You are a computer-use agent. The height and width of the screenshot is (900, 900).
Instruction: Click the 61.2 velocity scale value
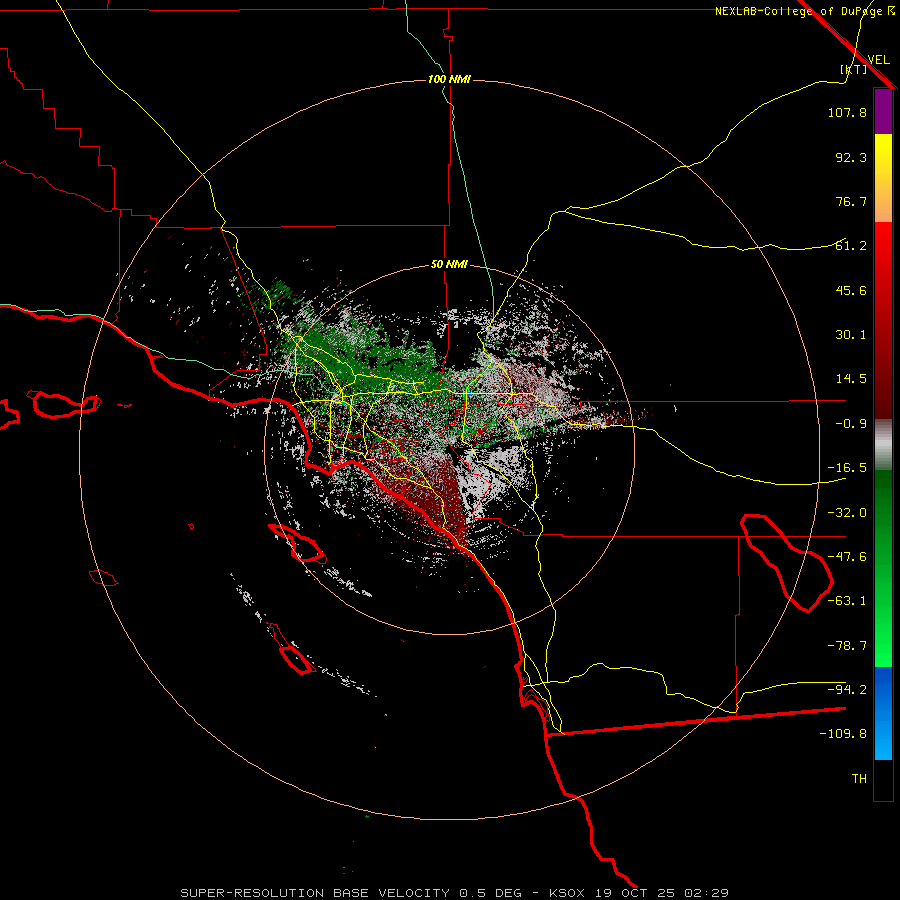[x=851, y=246]
